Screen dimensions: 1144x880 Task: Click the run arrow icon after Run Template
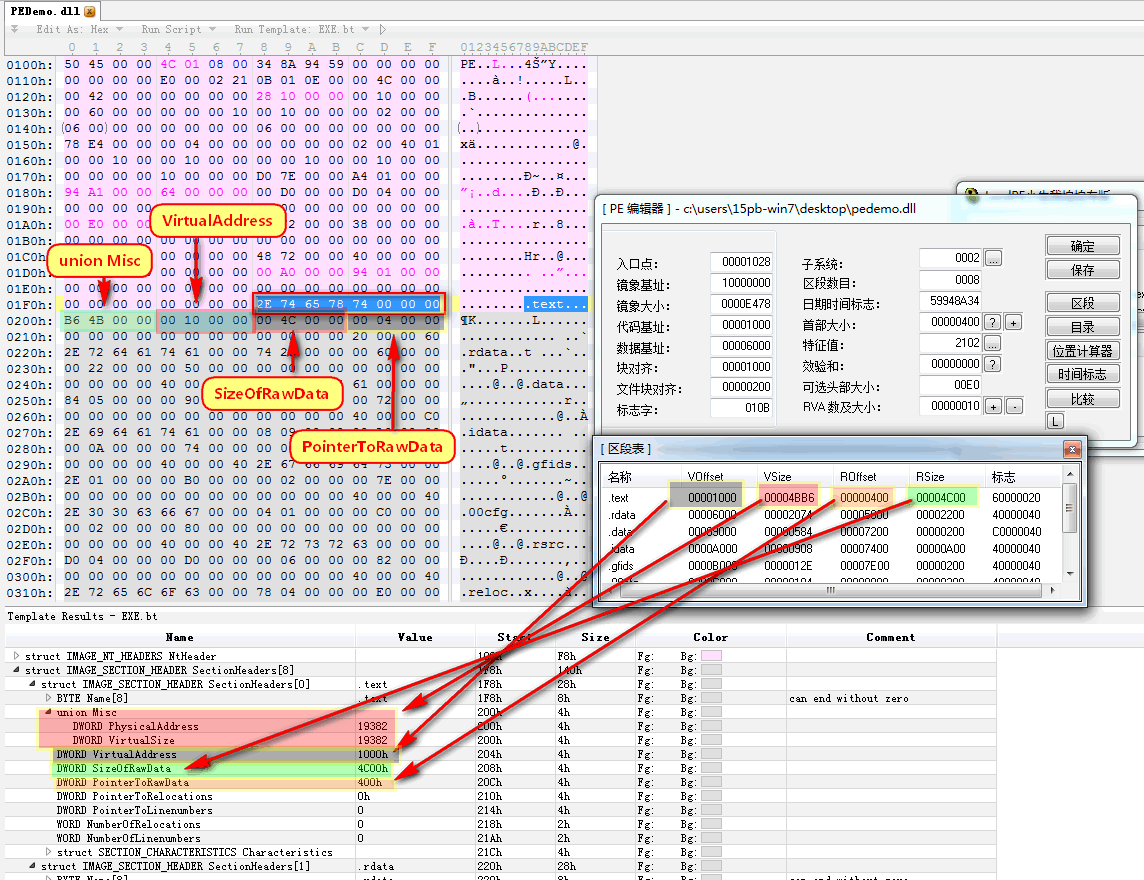point(382,29)
